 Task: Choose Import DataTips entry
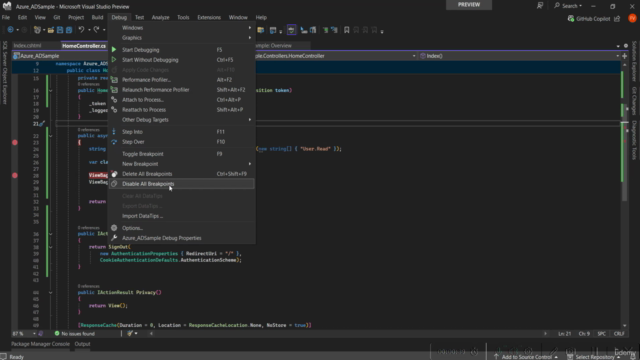pyautogui.click(x=182, y=216)
